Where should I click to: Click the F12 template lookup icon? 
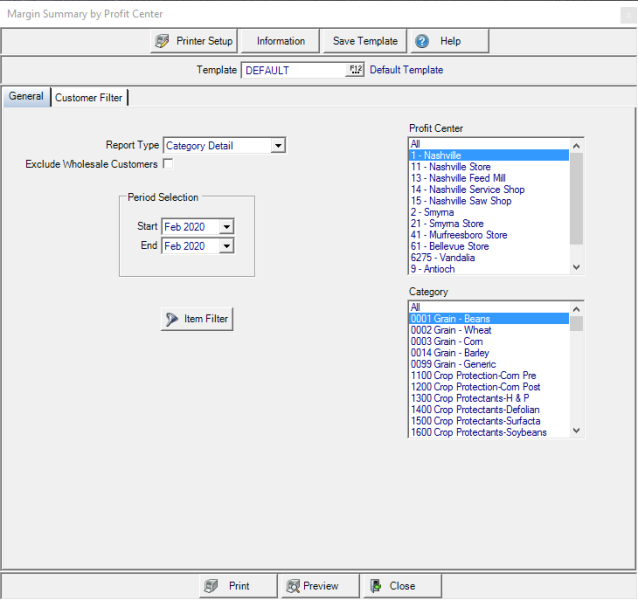point(355,70)
